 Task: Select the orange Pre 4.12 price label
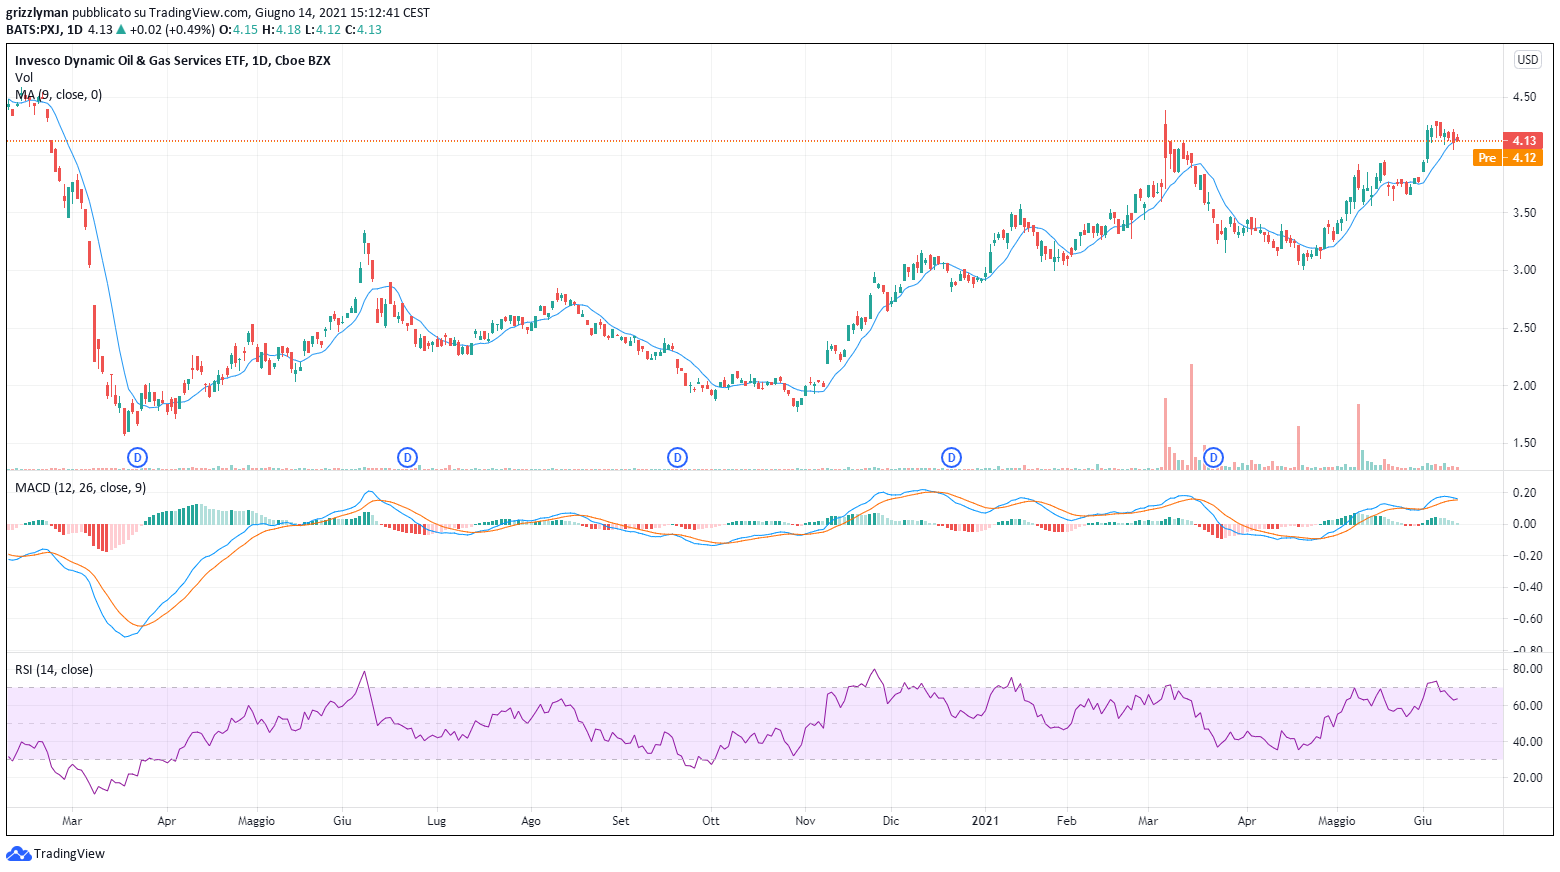point(1508,158)
